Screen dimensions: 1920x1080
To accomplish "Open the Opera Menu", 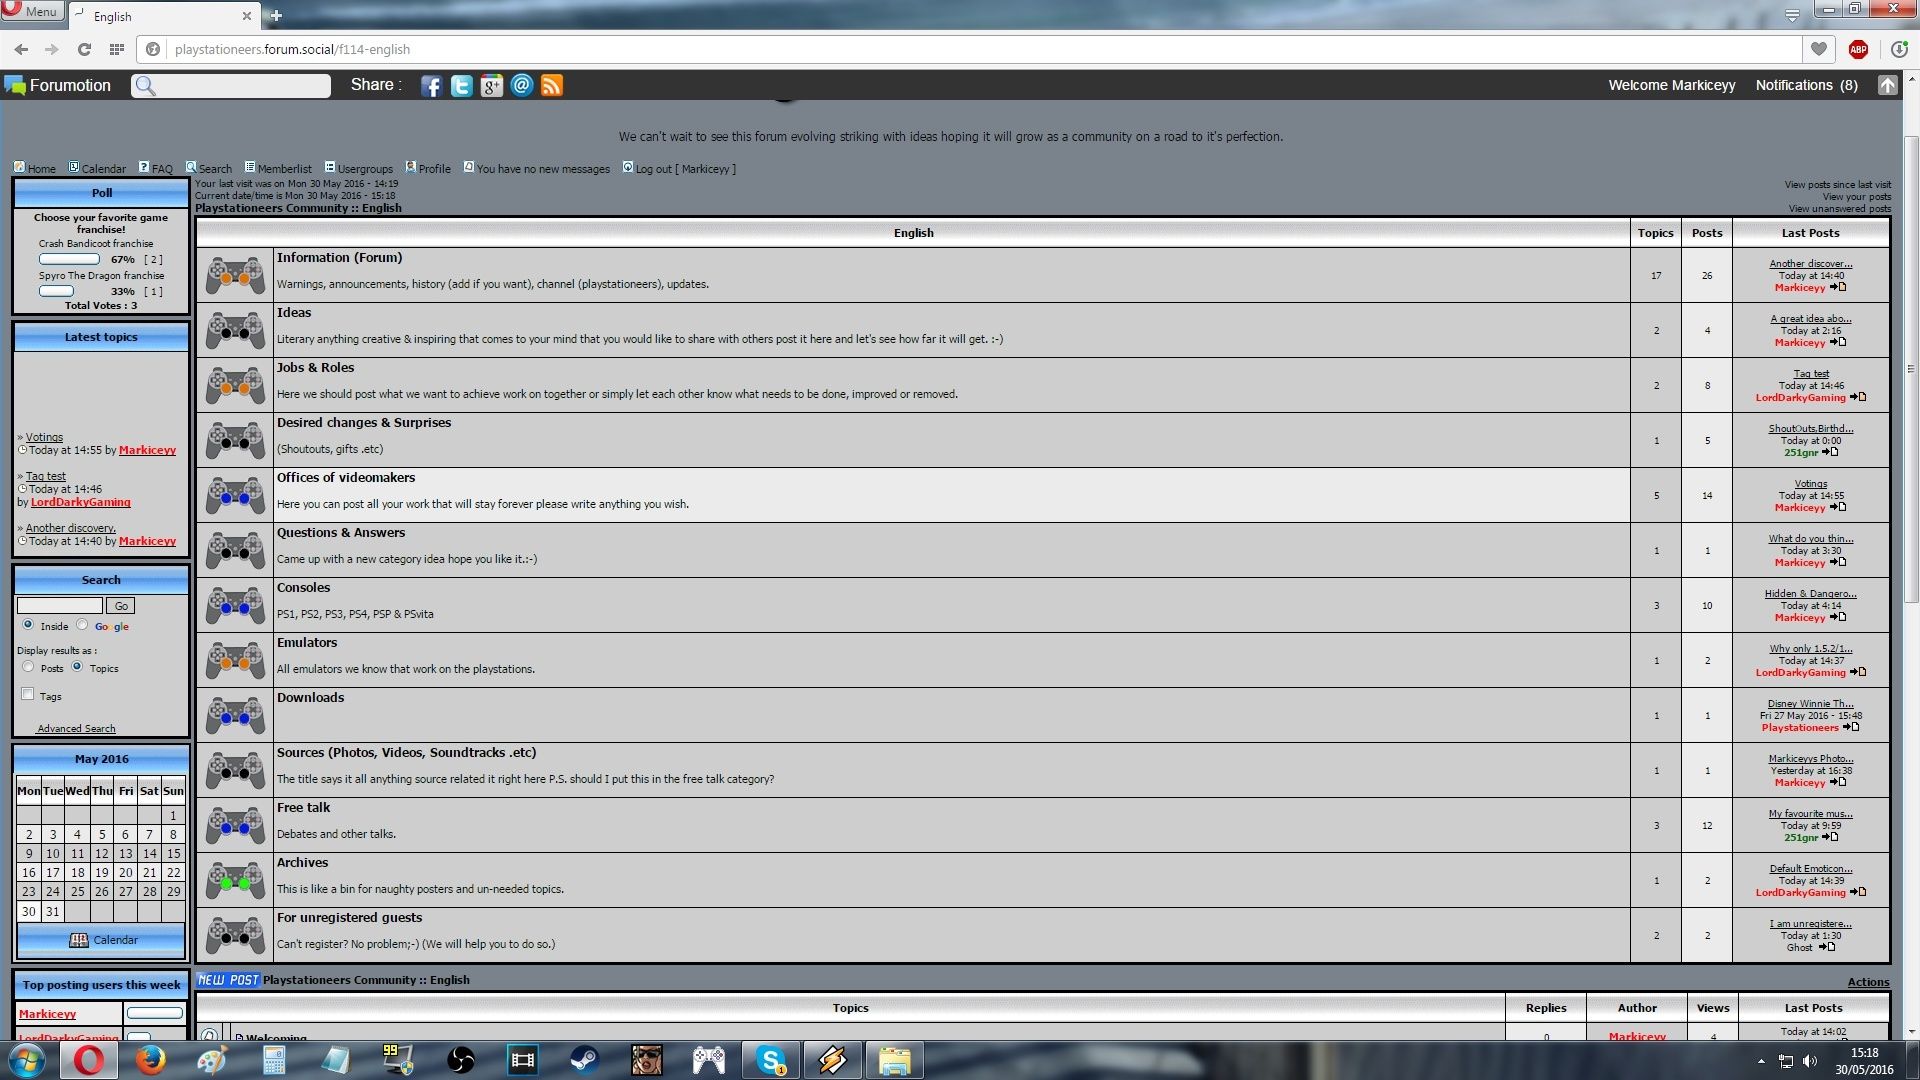I will pos(32,11).
